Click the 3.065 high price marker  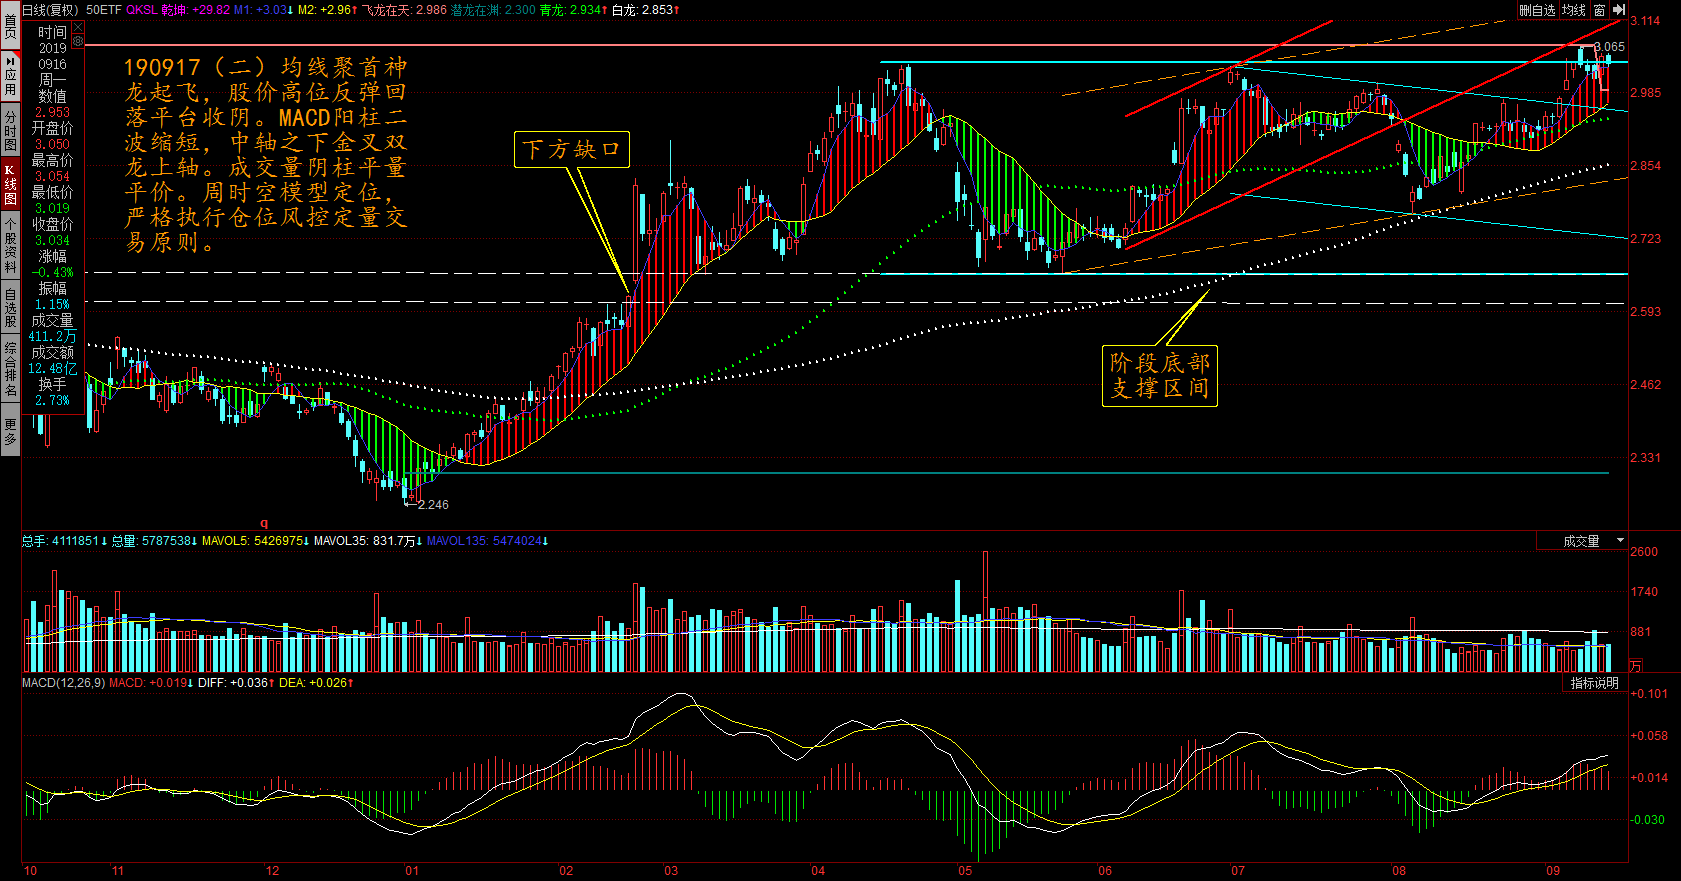[1609, 47]
